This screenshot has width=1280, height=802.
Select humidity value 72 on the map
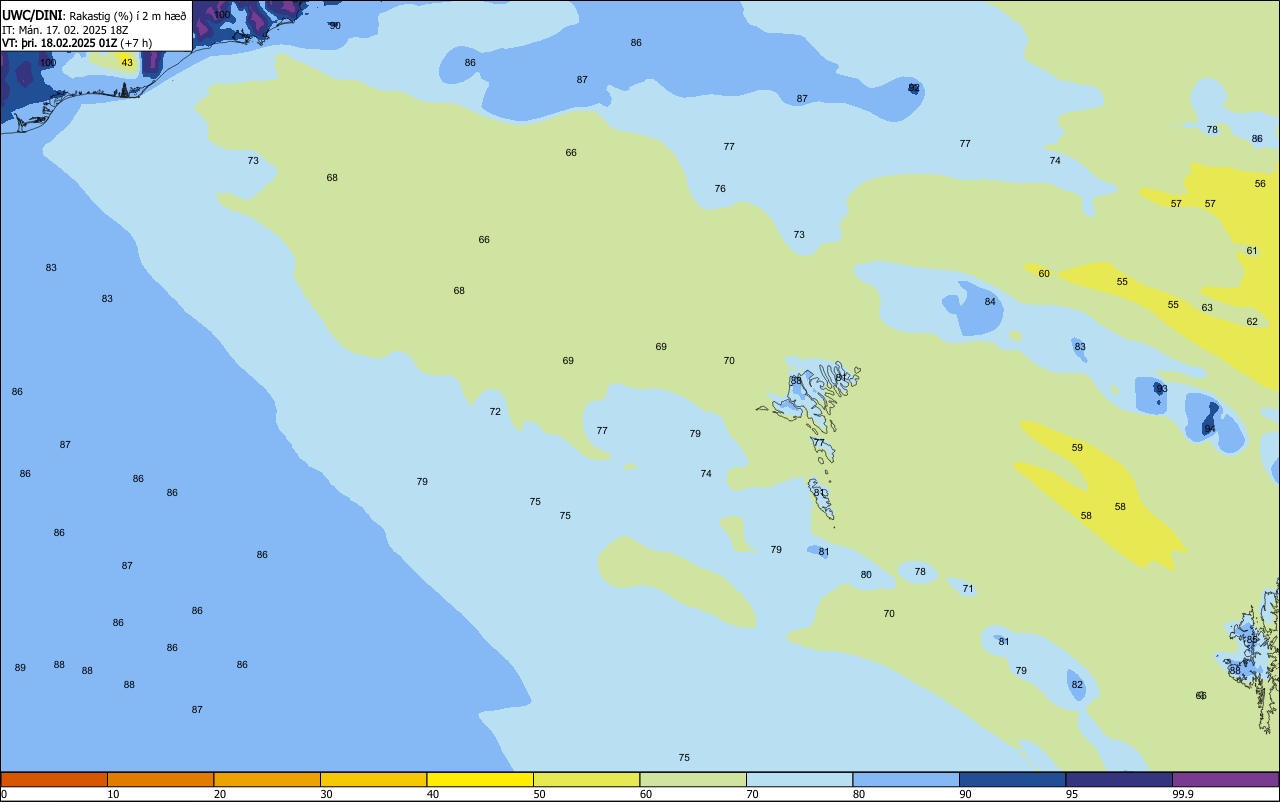coord(495,412)
